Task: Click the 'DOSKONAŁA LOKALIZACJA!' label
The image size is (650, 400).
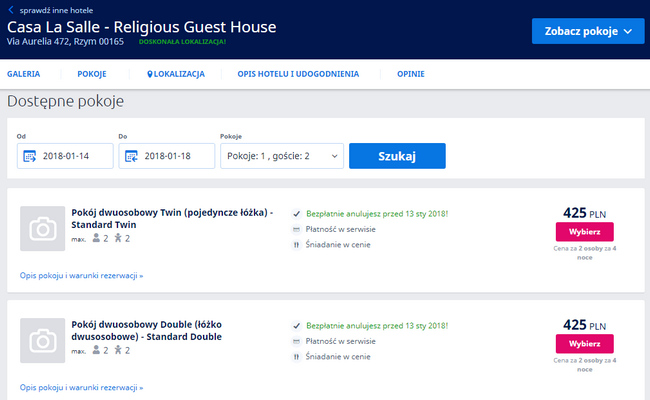Action: coord(182,41)
